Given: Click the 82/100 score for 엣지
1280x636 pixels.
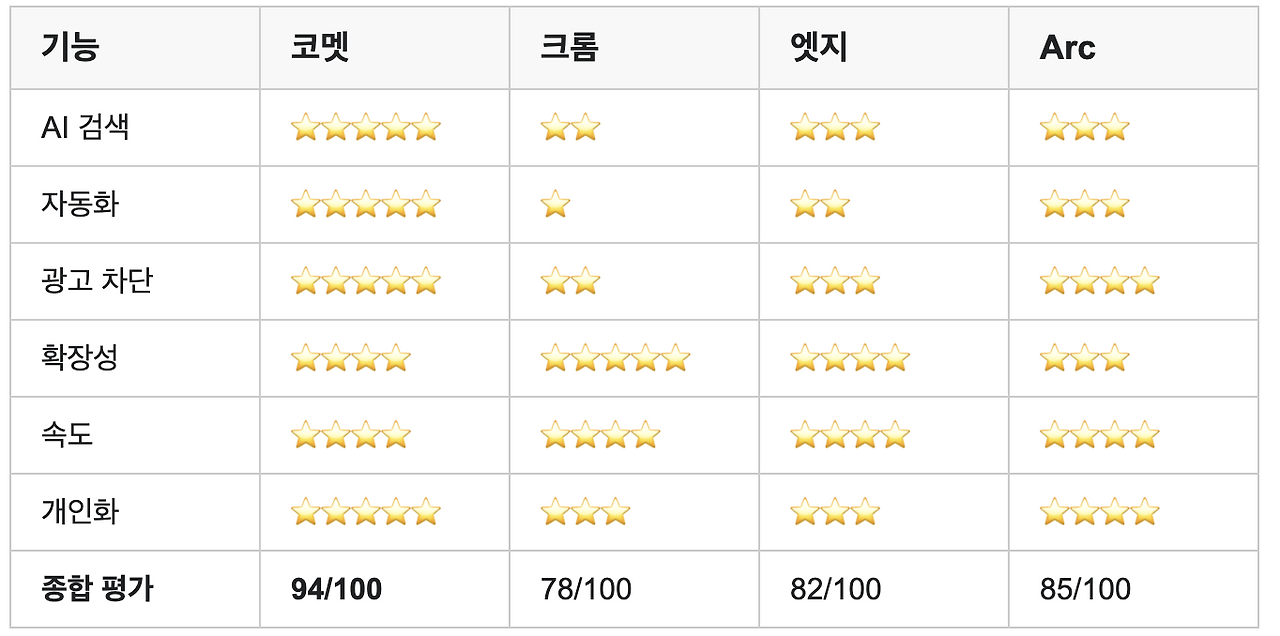Looking at the screenshot, I should (836, 589).
